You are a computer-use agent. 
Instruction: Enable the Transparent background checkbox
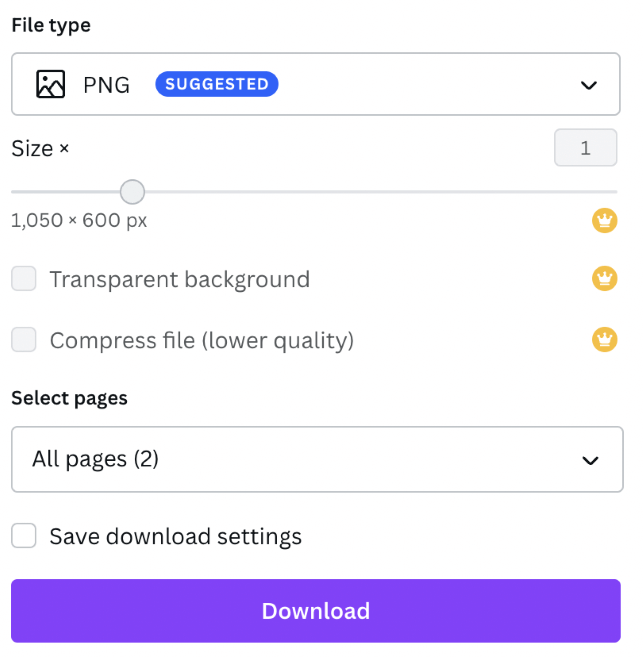[24, 278]
